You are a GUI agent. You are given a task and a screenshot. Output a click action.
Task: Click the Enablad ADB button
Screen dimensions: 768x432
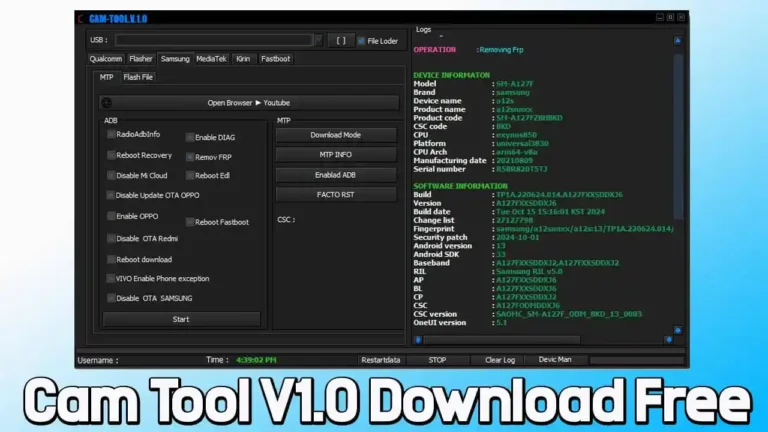pyautogui.click(x=336, y=175)
